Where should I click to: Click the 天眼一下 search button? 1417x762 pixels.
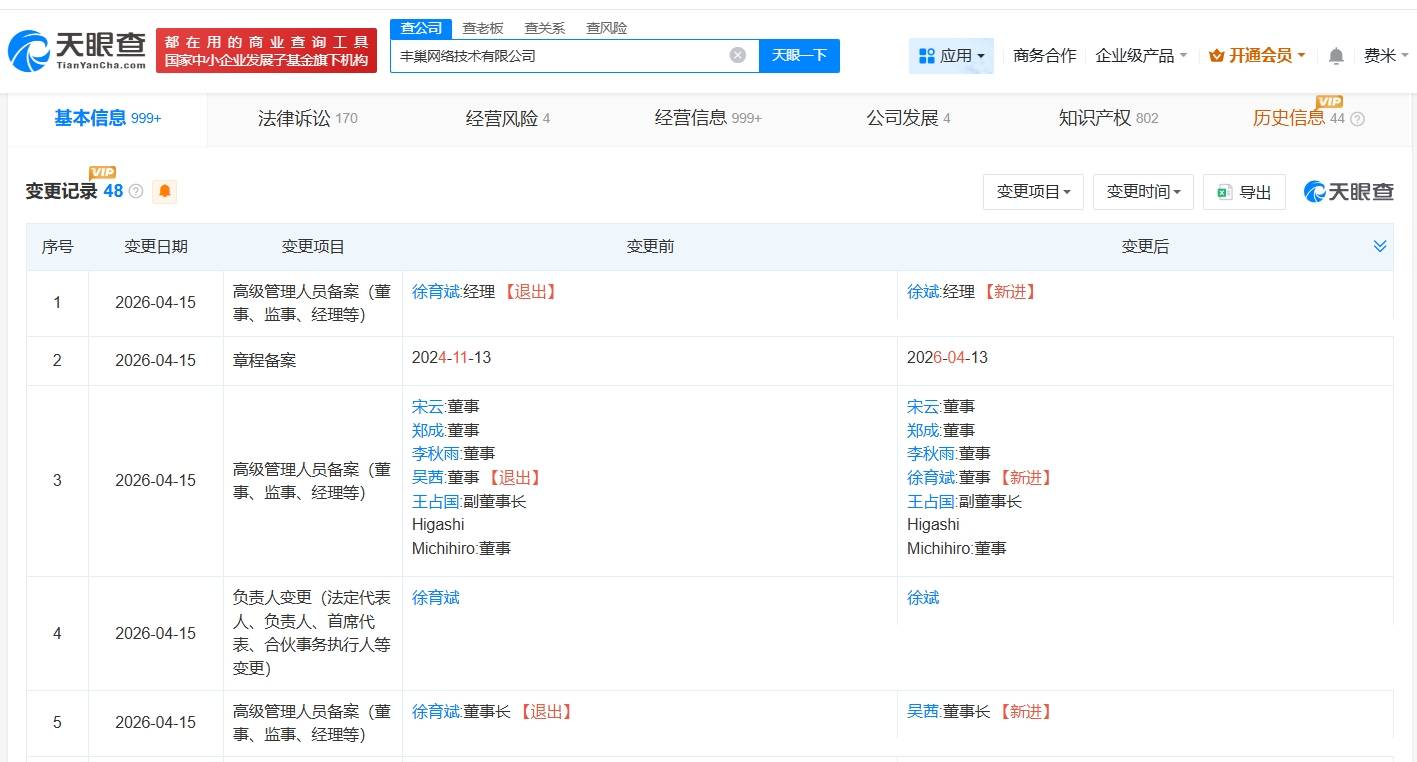pos(799,56)
